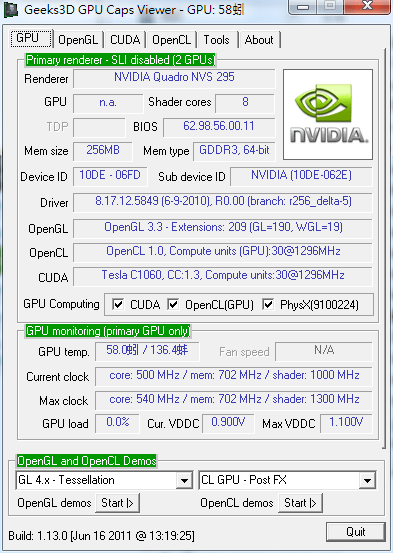
Task: Click the empty TDP field
Action: coord(99,127)
